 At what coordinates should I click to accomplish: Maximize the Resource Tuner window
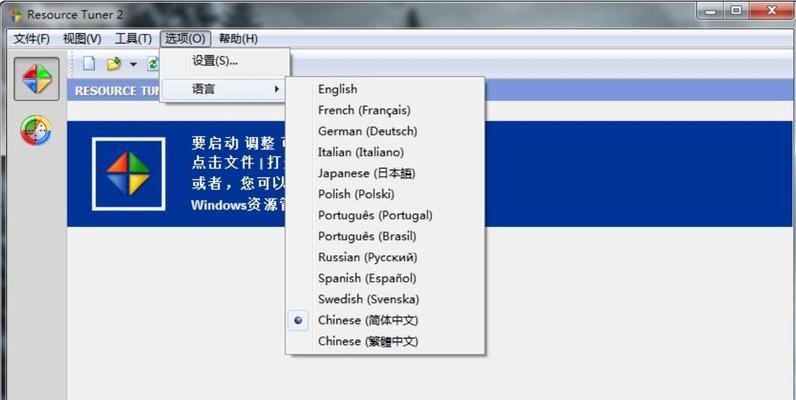click(736, 11)
